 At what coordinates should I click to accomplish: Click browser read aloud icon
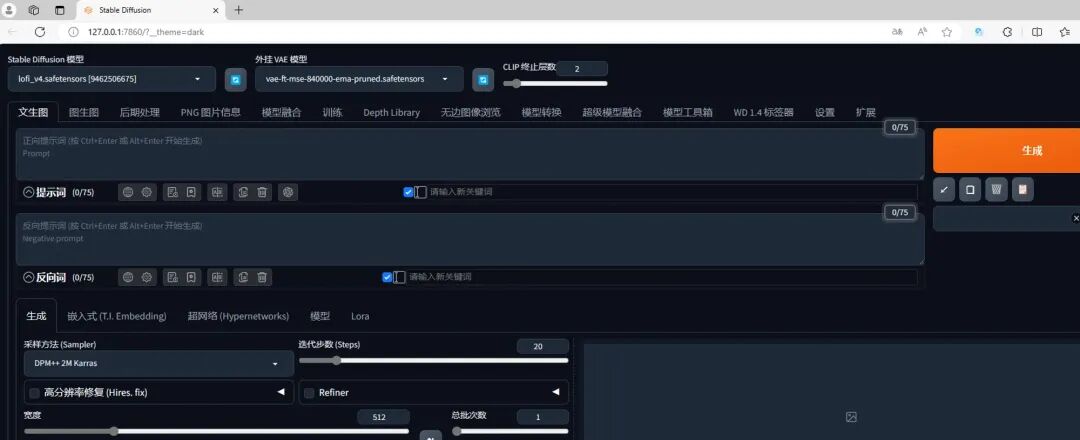click(x=922, y=32)
